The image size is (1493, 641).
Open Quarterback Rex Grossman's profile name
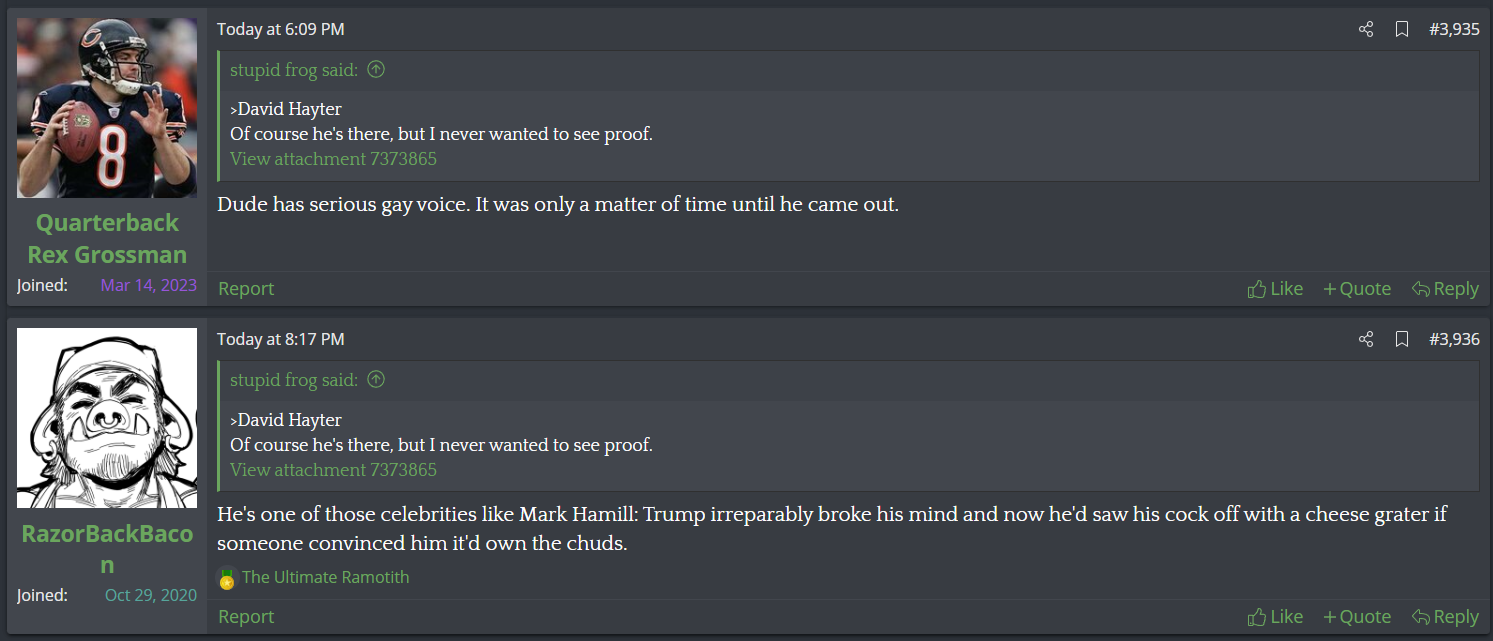pyautogui.click(x=107, y=238)
